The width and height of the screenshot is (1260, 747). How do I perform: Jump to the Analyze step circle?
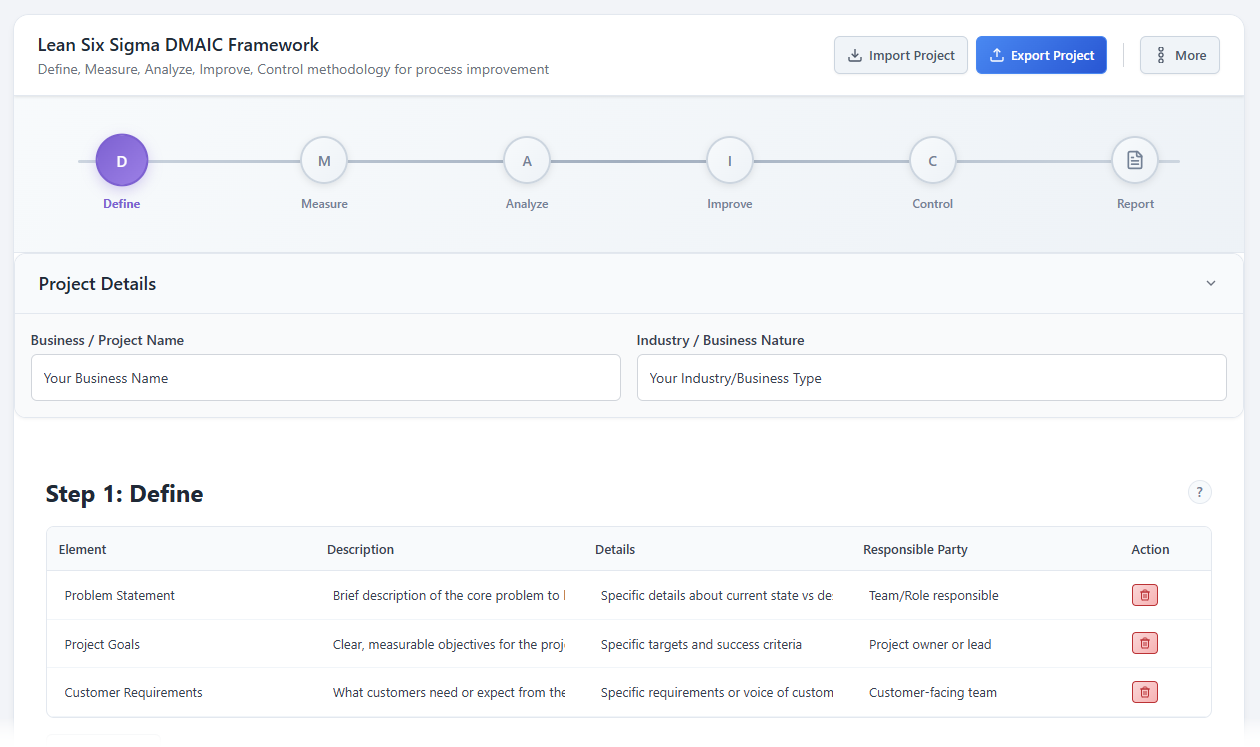pos(527,161)
